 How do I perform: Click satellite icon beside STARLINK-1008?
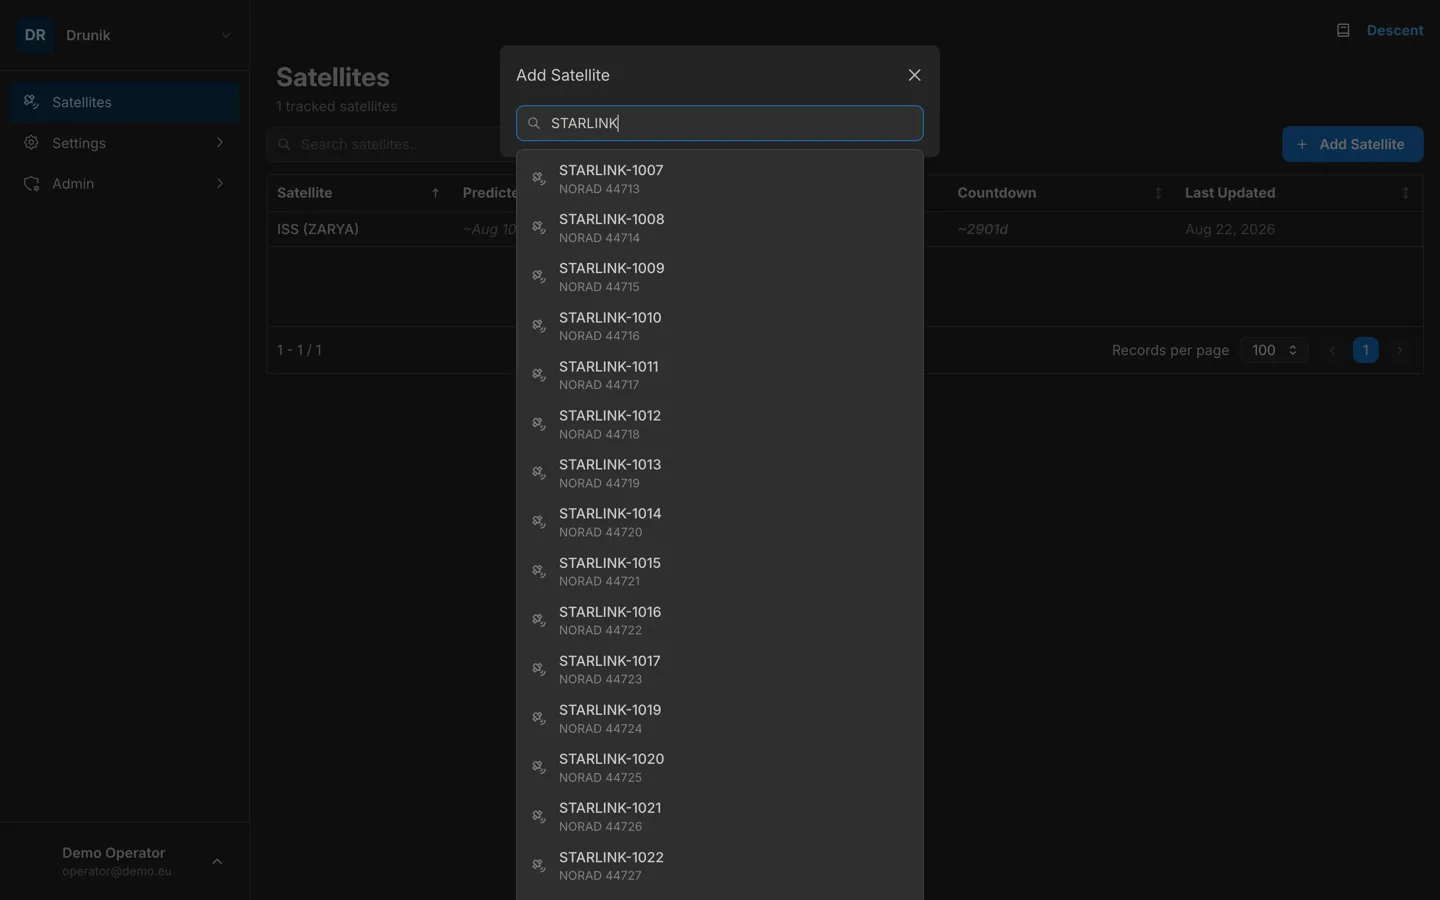(539, 228)
